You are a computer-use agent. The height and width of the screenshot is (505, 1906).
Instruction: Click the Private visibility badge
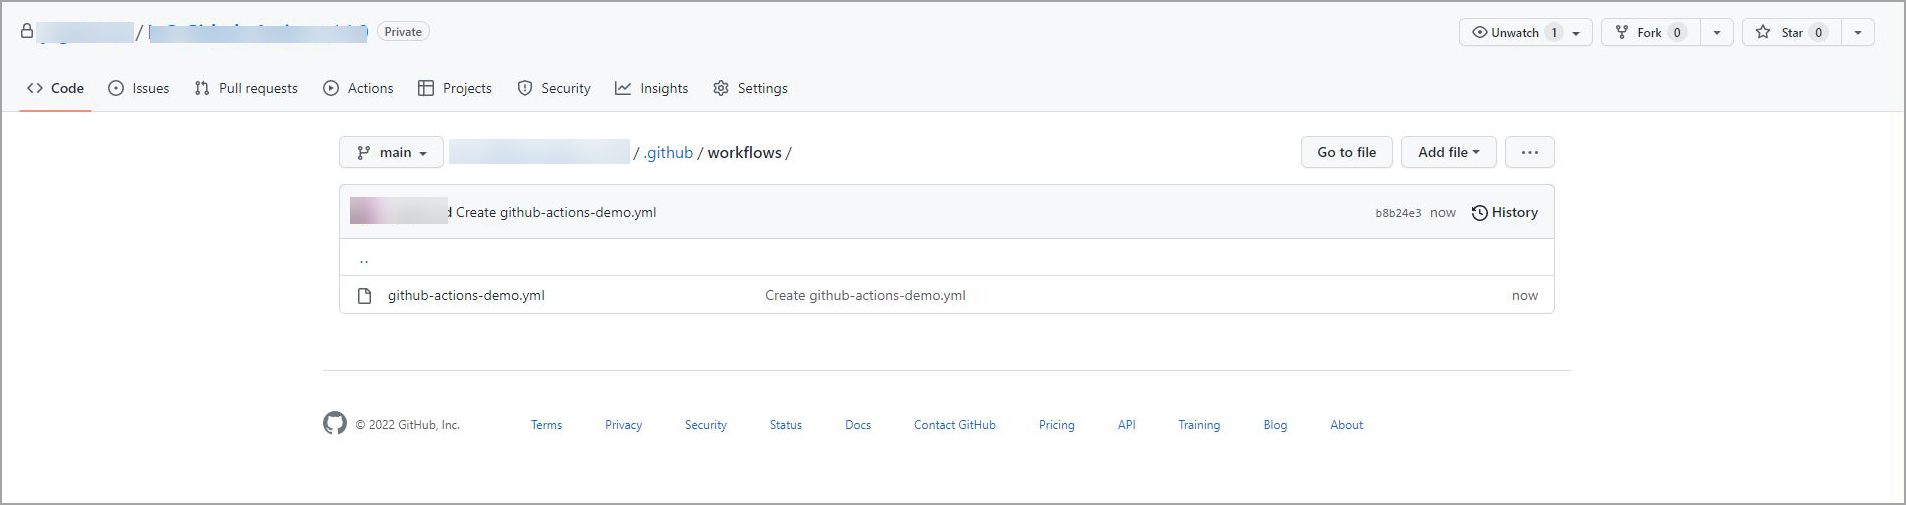403,32
